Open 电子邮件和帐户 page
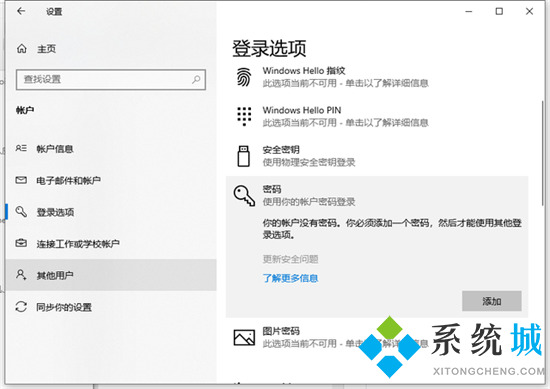 (x=111, y=180)
